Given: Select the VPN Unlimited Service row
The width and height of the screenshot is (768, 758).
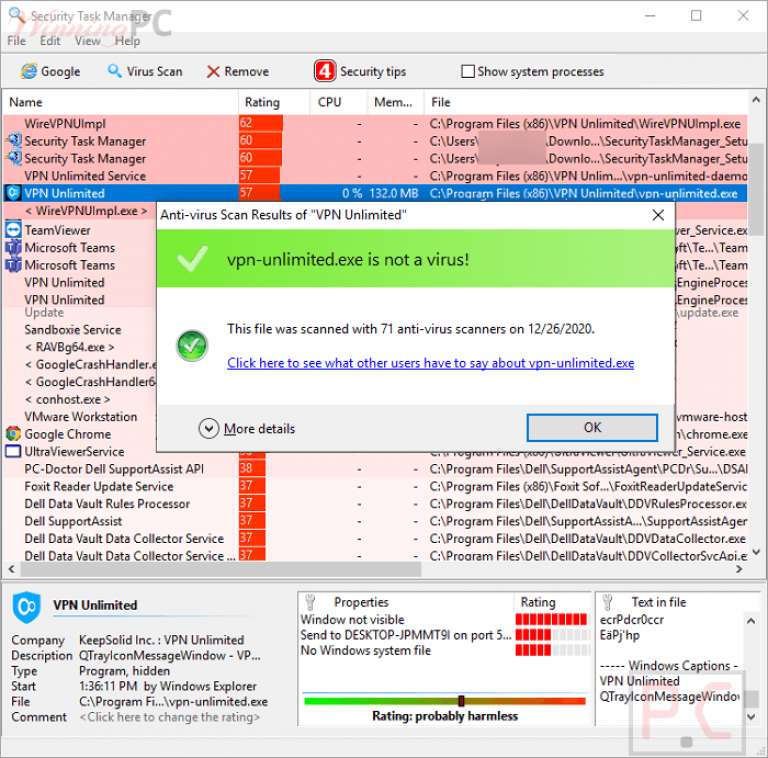Looking at the screenshot, I should [375, 176].
